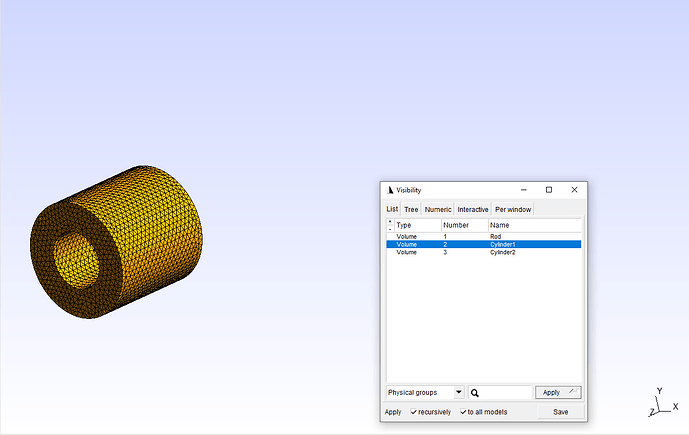Click the Apply button next to search

coord(558,392)
